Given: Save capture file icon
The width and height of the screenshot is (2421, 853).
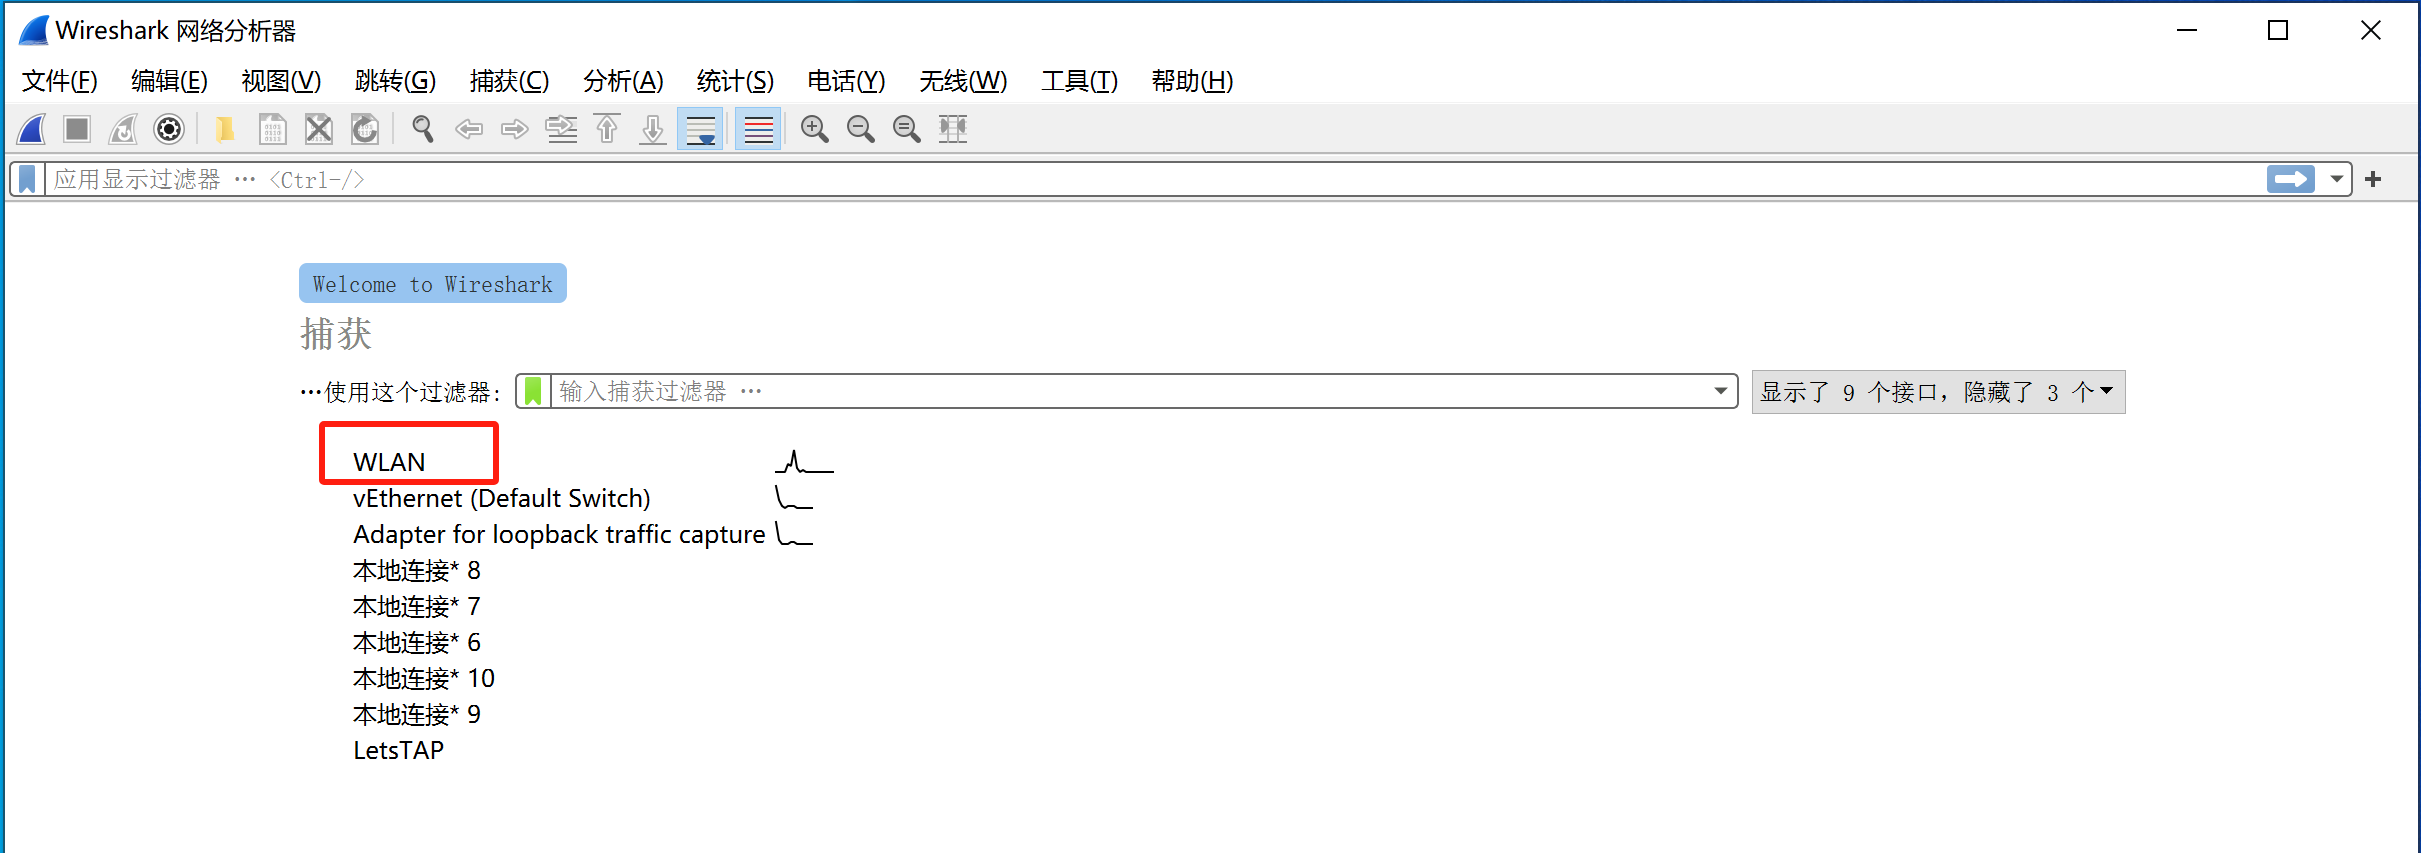Looking at the screenshot, I should click(x=272, y=129).
